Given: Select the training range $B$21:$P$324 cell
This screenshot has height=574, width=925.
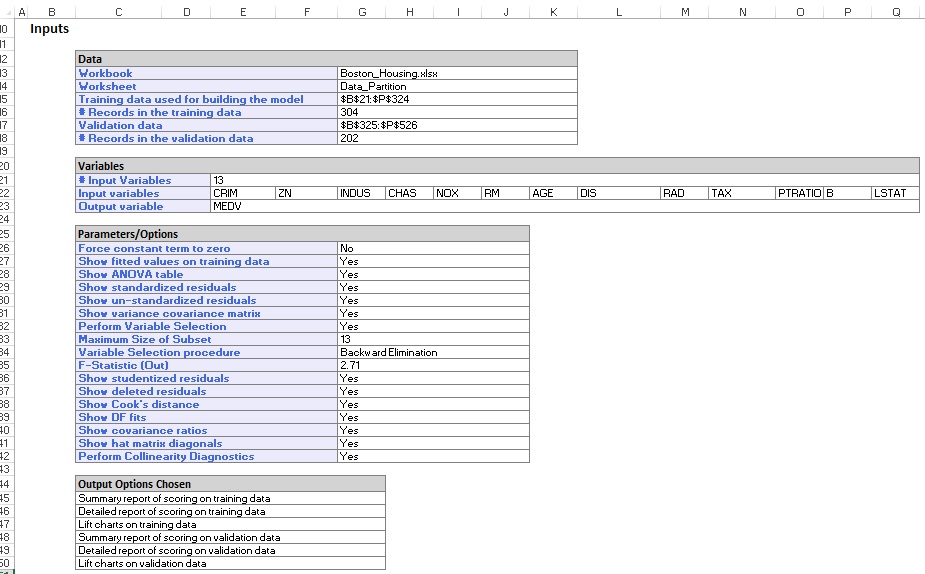Looking at the screenshot, I should tap(457, 99).
